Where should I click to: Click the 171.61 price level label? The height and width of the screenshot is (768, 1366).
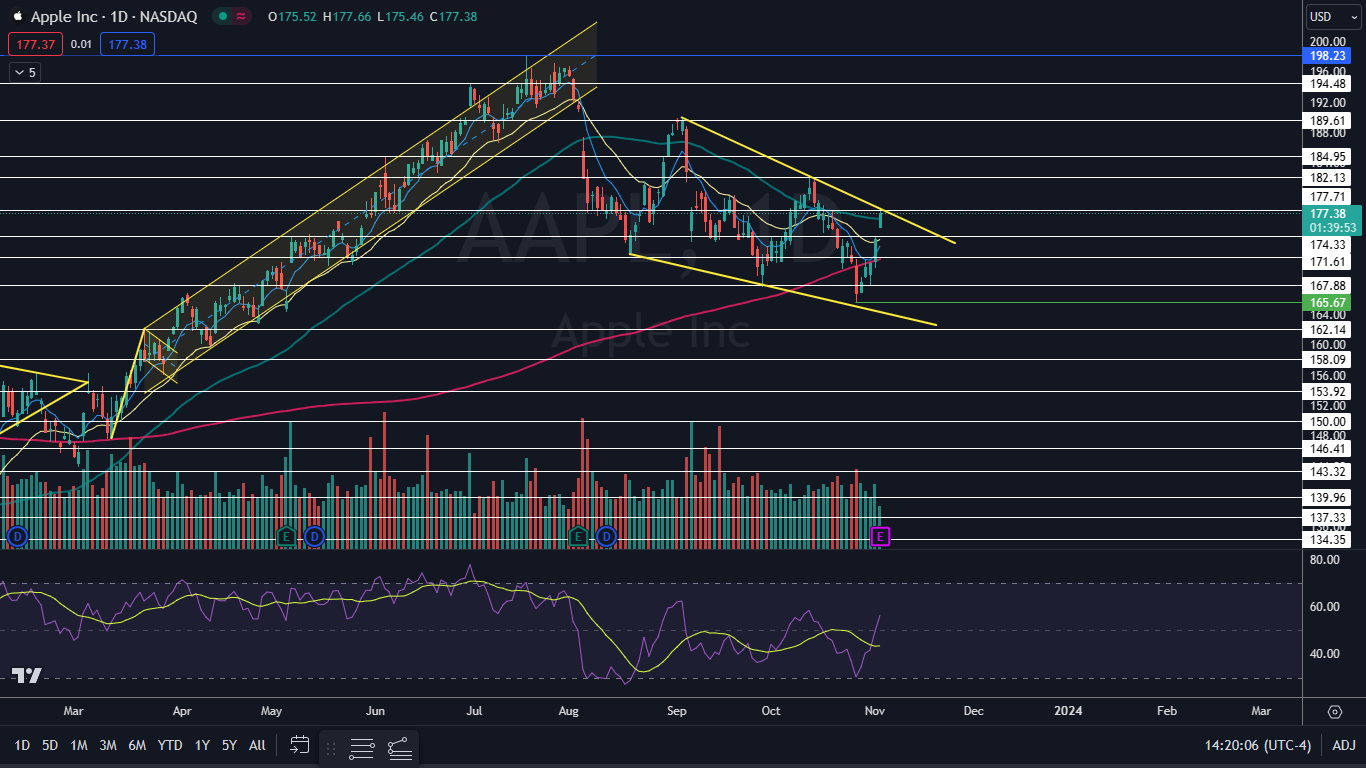[1328, 262]
